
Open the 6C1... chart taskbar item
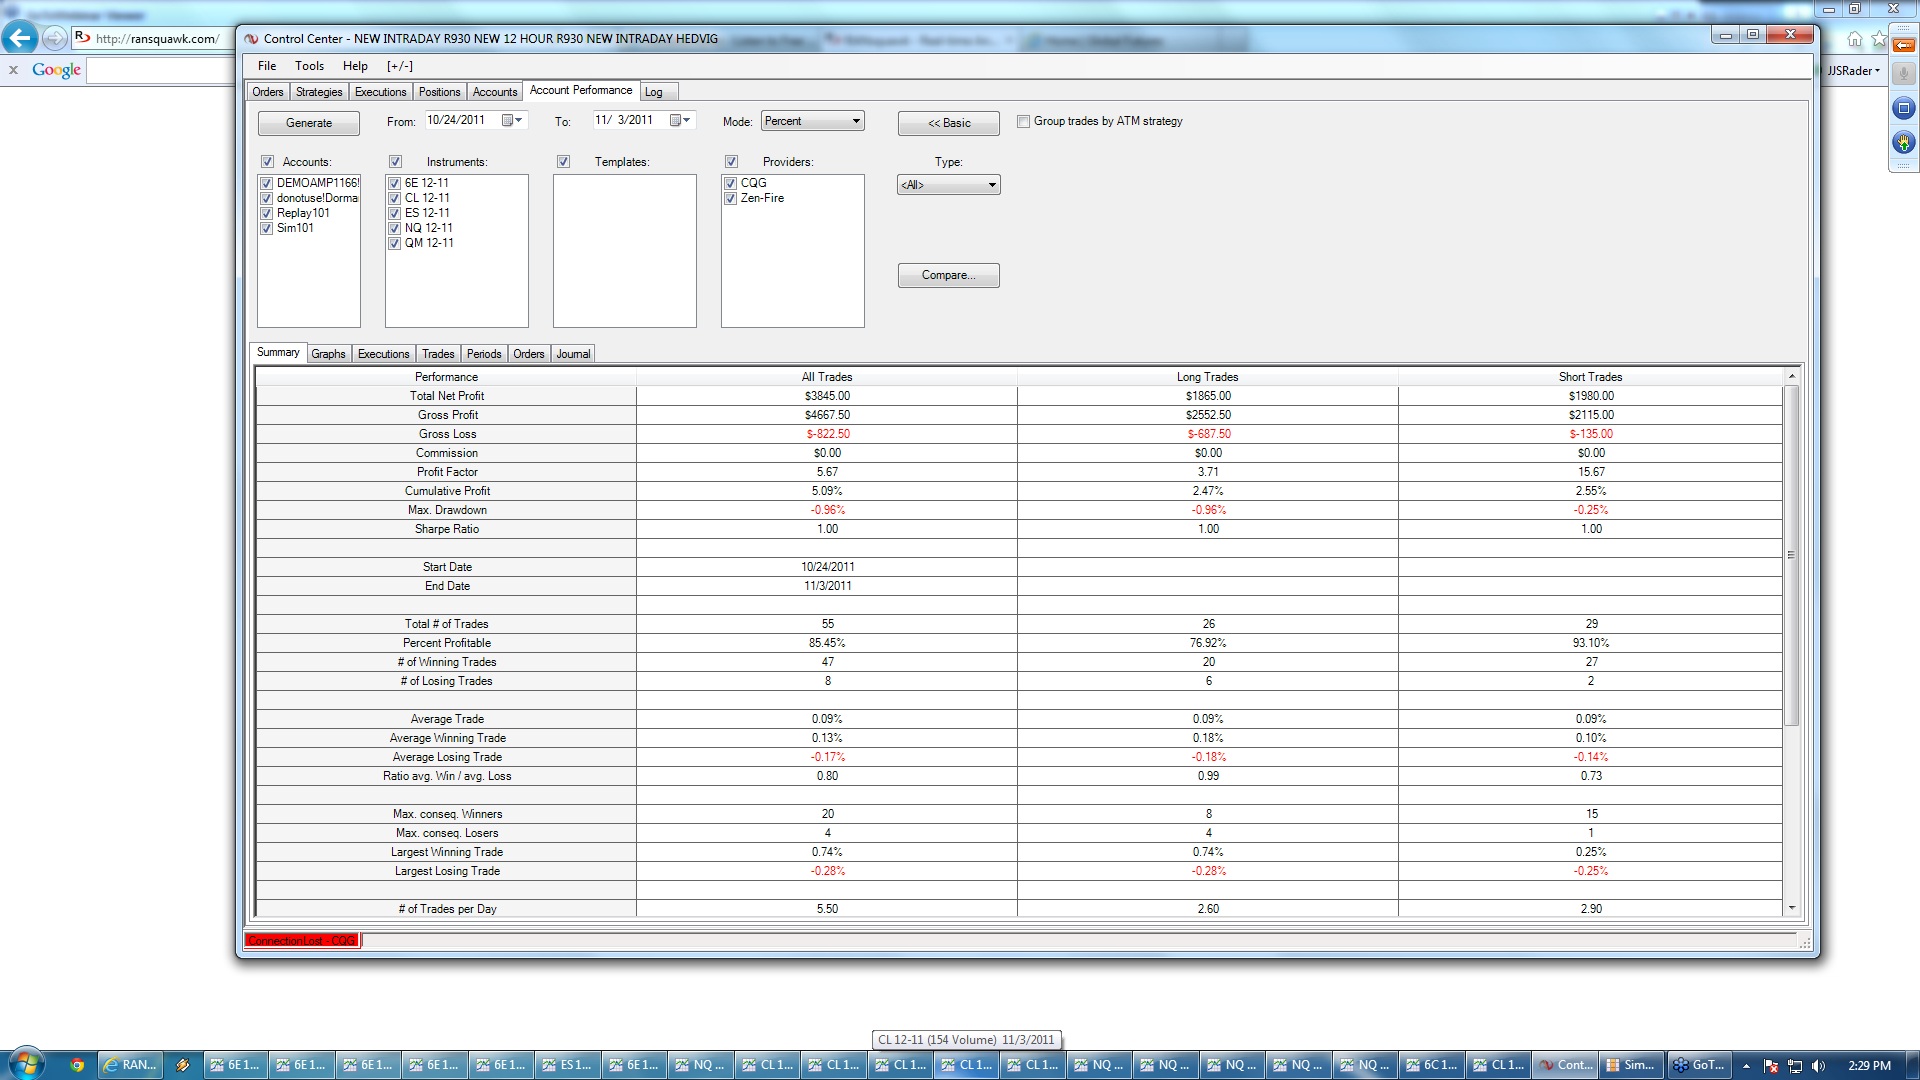tap(1432, 1065)
